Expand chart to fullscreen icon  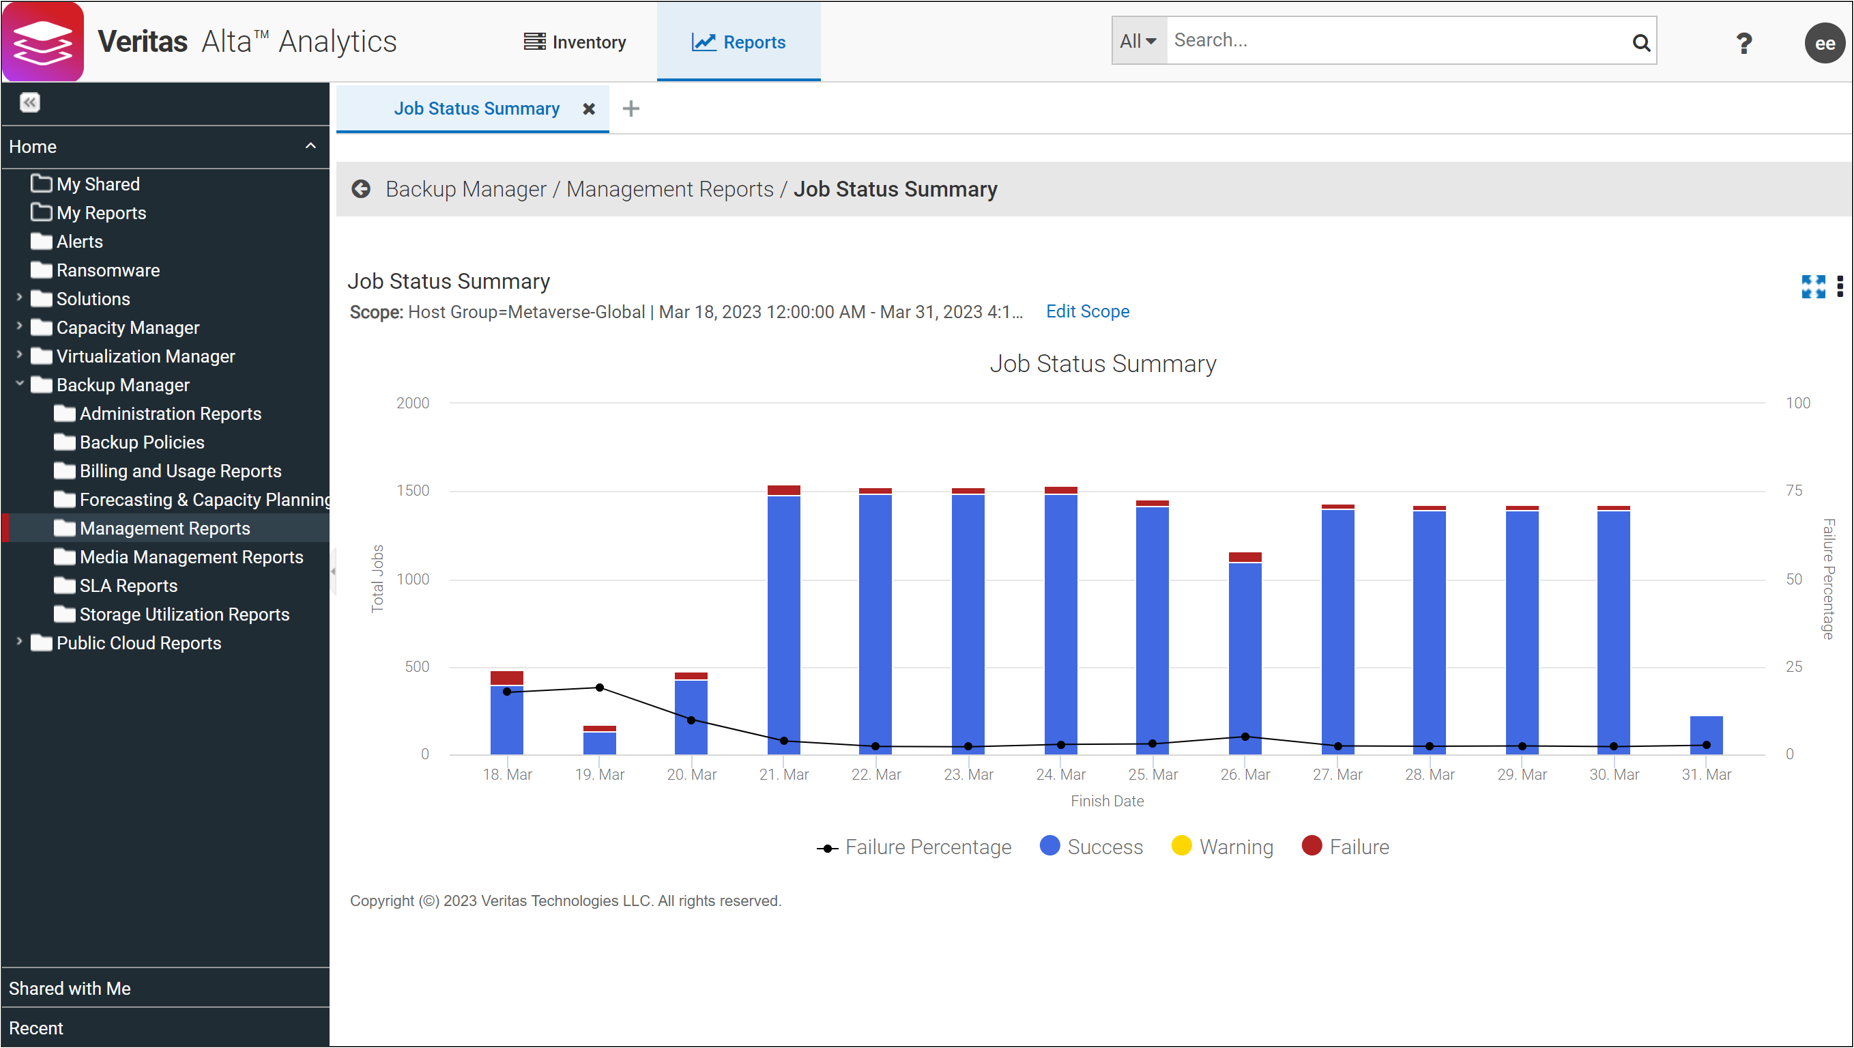[1813, 287]
